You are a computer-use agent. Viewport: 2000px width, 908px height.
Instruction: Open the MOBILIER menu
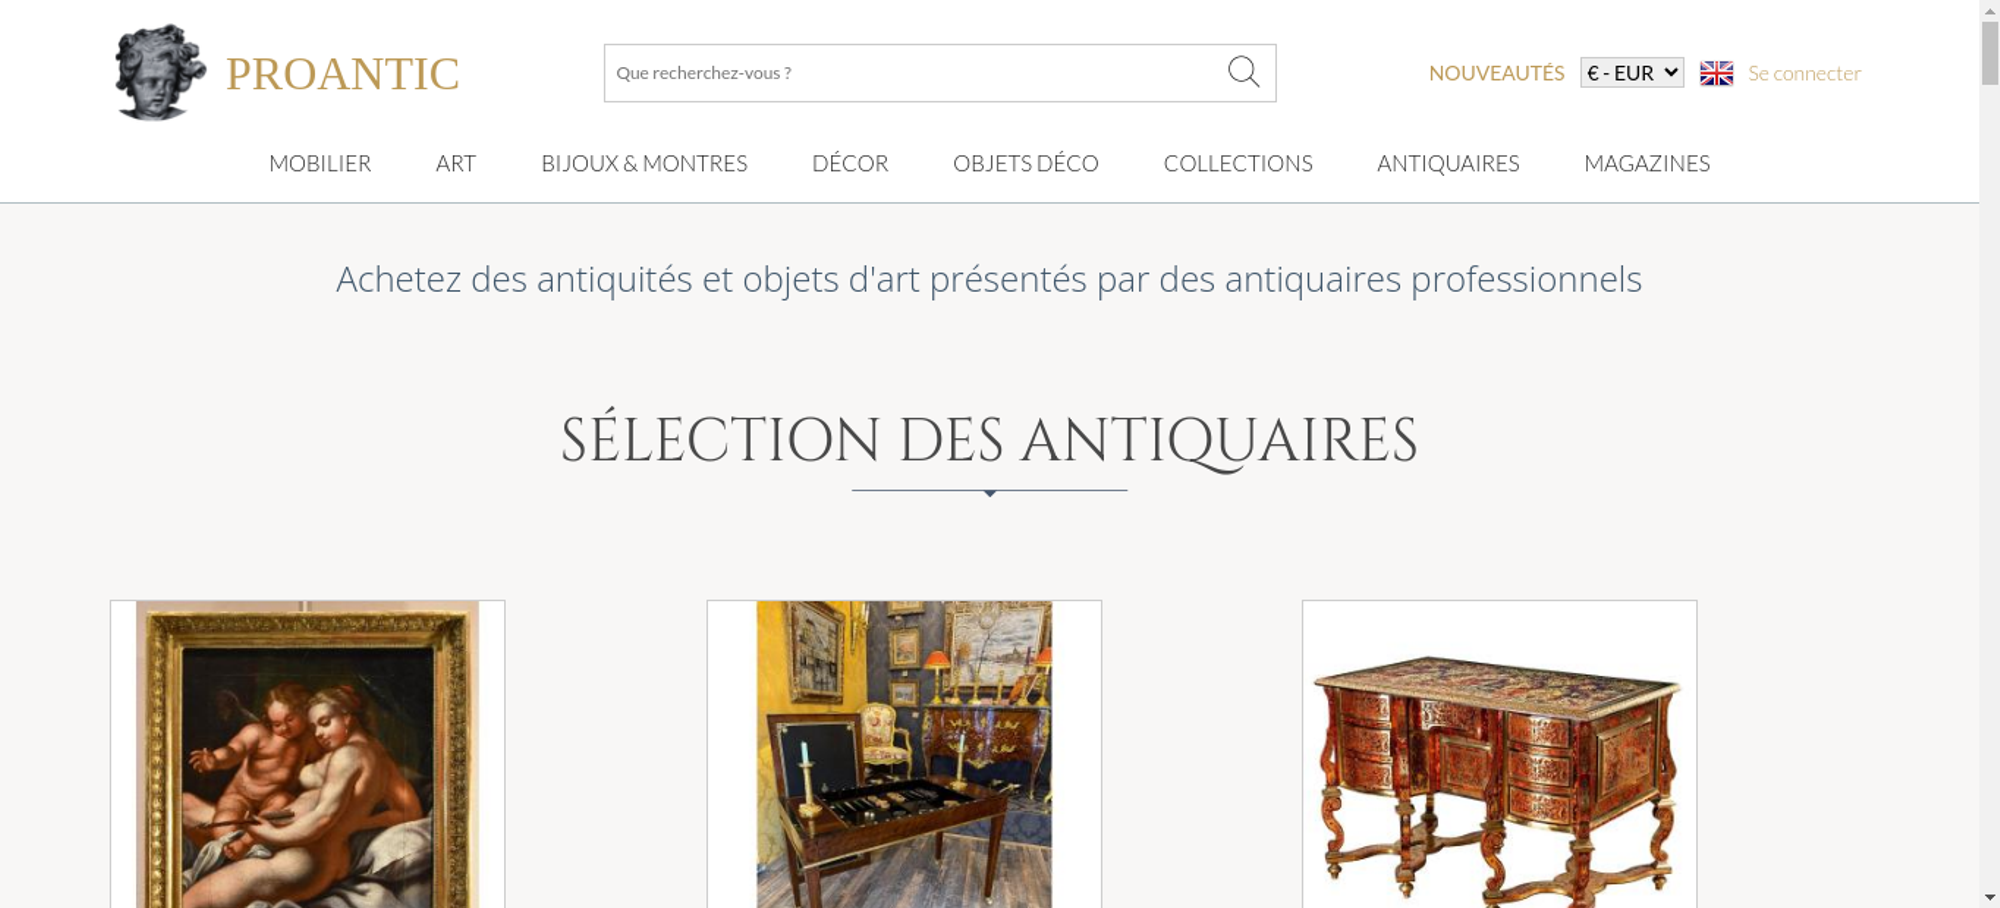pos(320,163)
